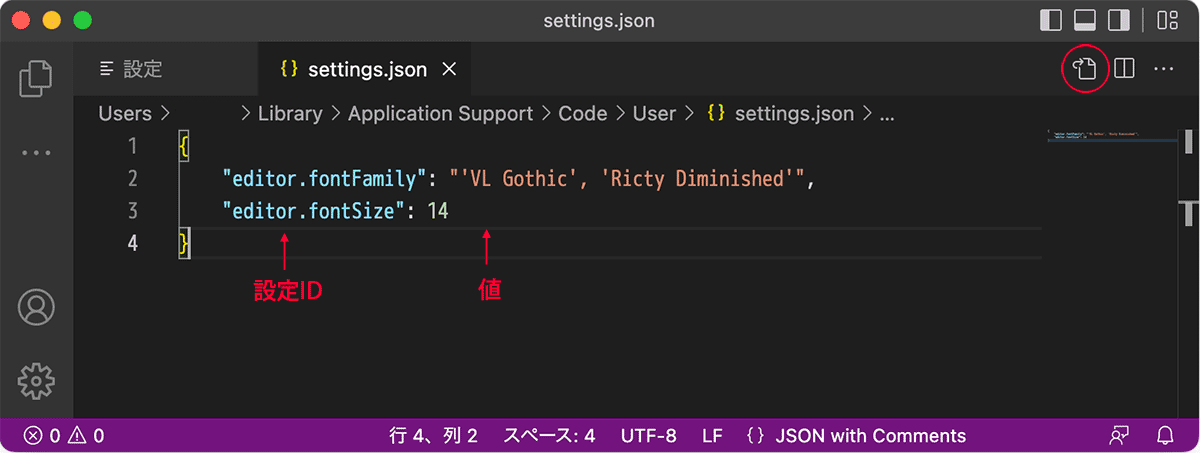1200x453 pixels.
Task: Open the Manage gear icon
Action: pyautogui.click(x=36, y=380)
